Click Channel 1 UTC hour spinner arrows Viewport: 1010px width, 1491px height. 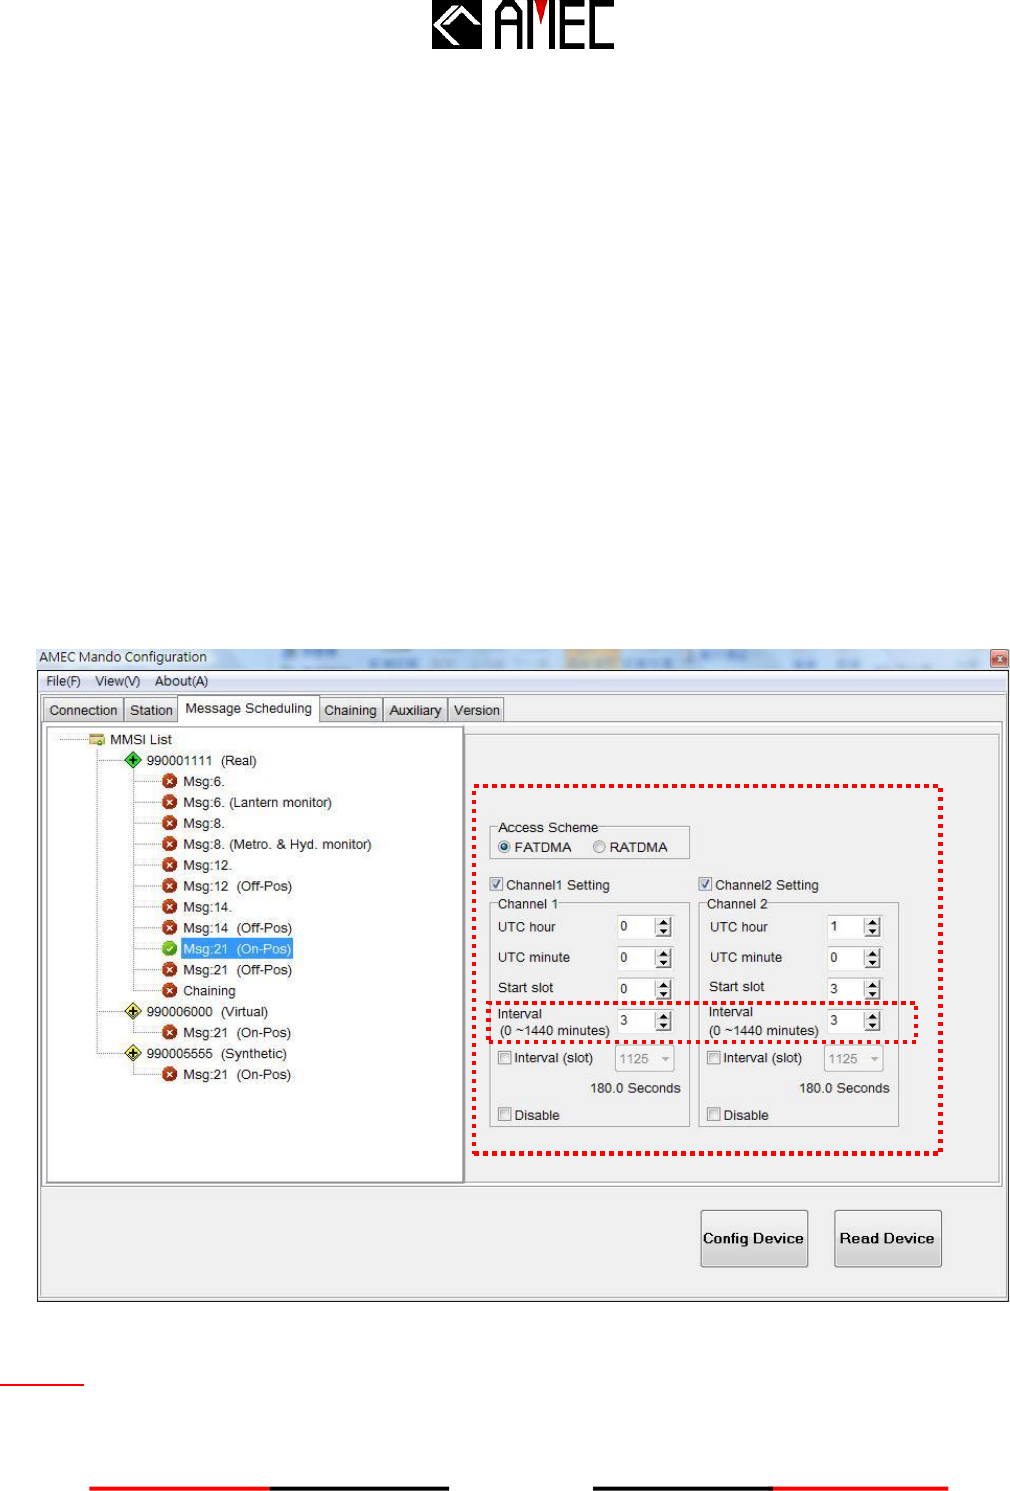(663, 927)
